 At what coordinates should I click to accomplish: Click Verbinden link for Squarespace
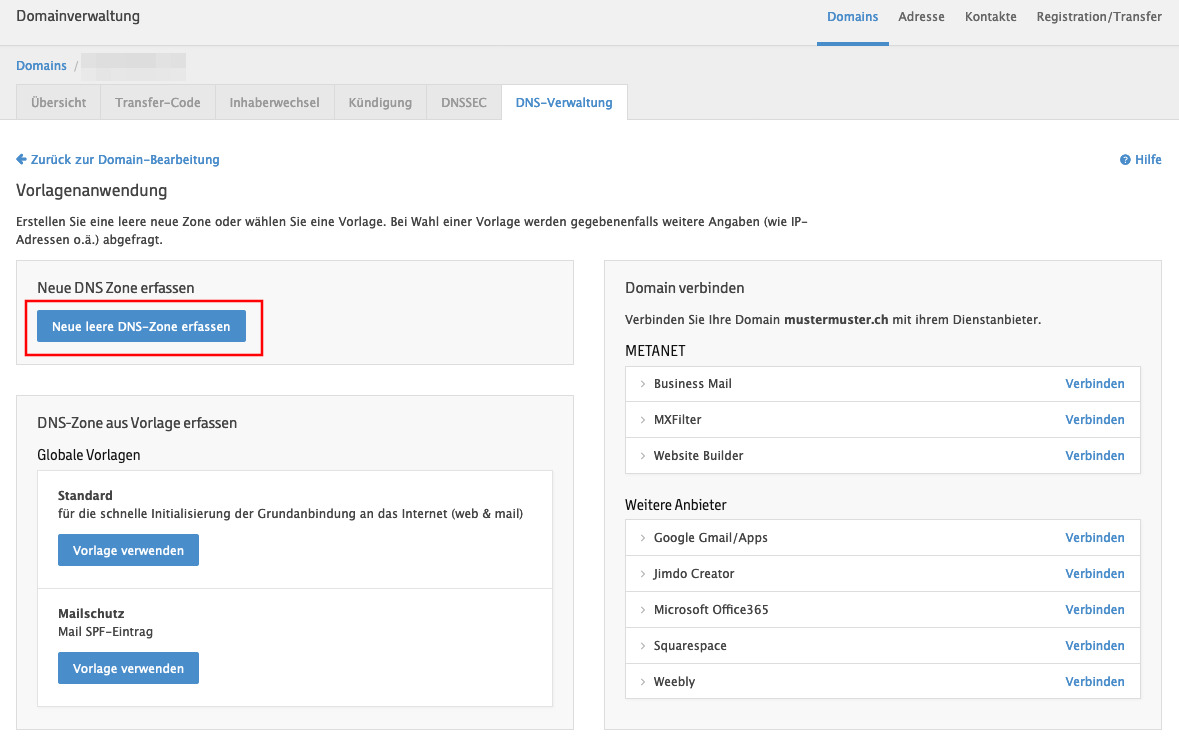click(x=1094, y=646)
